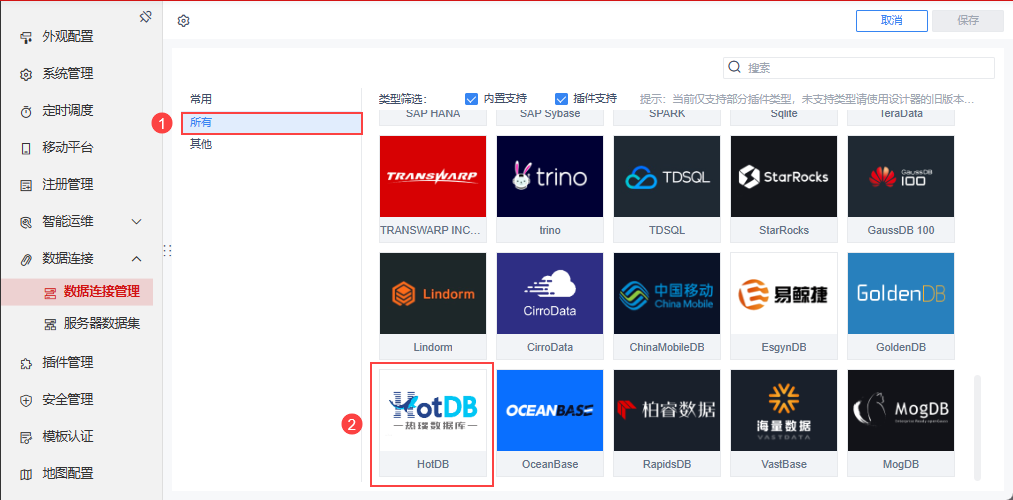The image size is (1013, 500).
Task: Click the 地图配置 map icon
Action: [26, 474]
